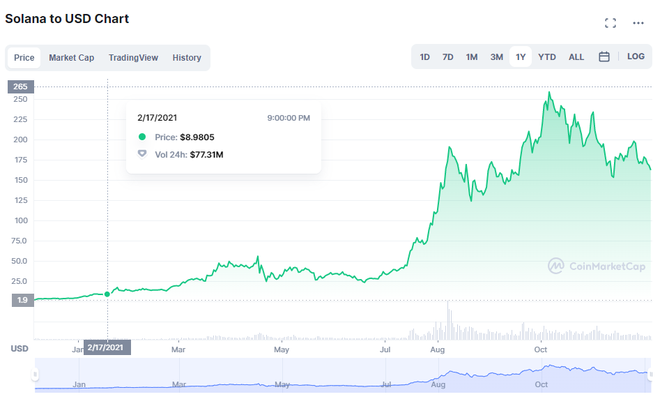The width and height of the screenshot is (660, 399).
Task: Click the 1.9 low price label
Action: point(22,300)
